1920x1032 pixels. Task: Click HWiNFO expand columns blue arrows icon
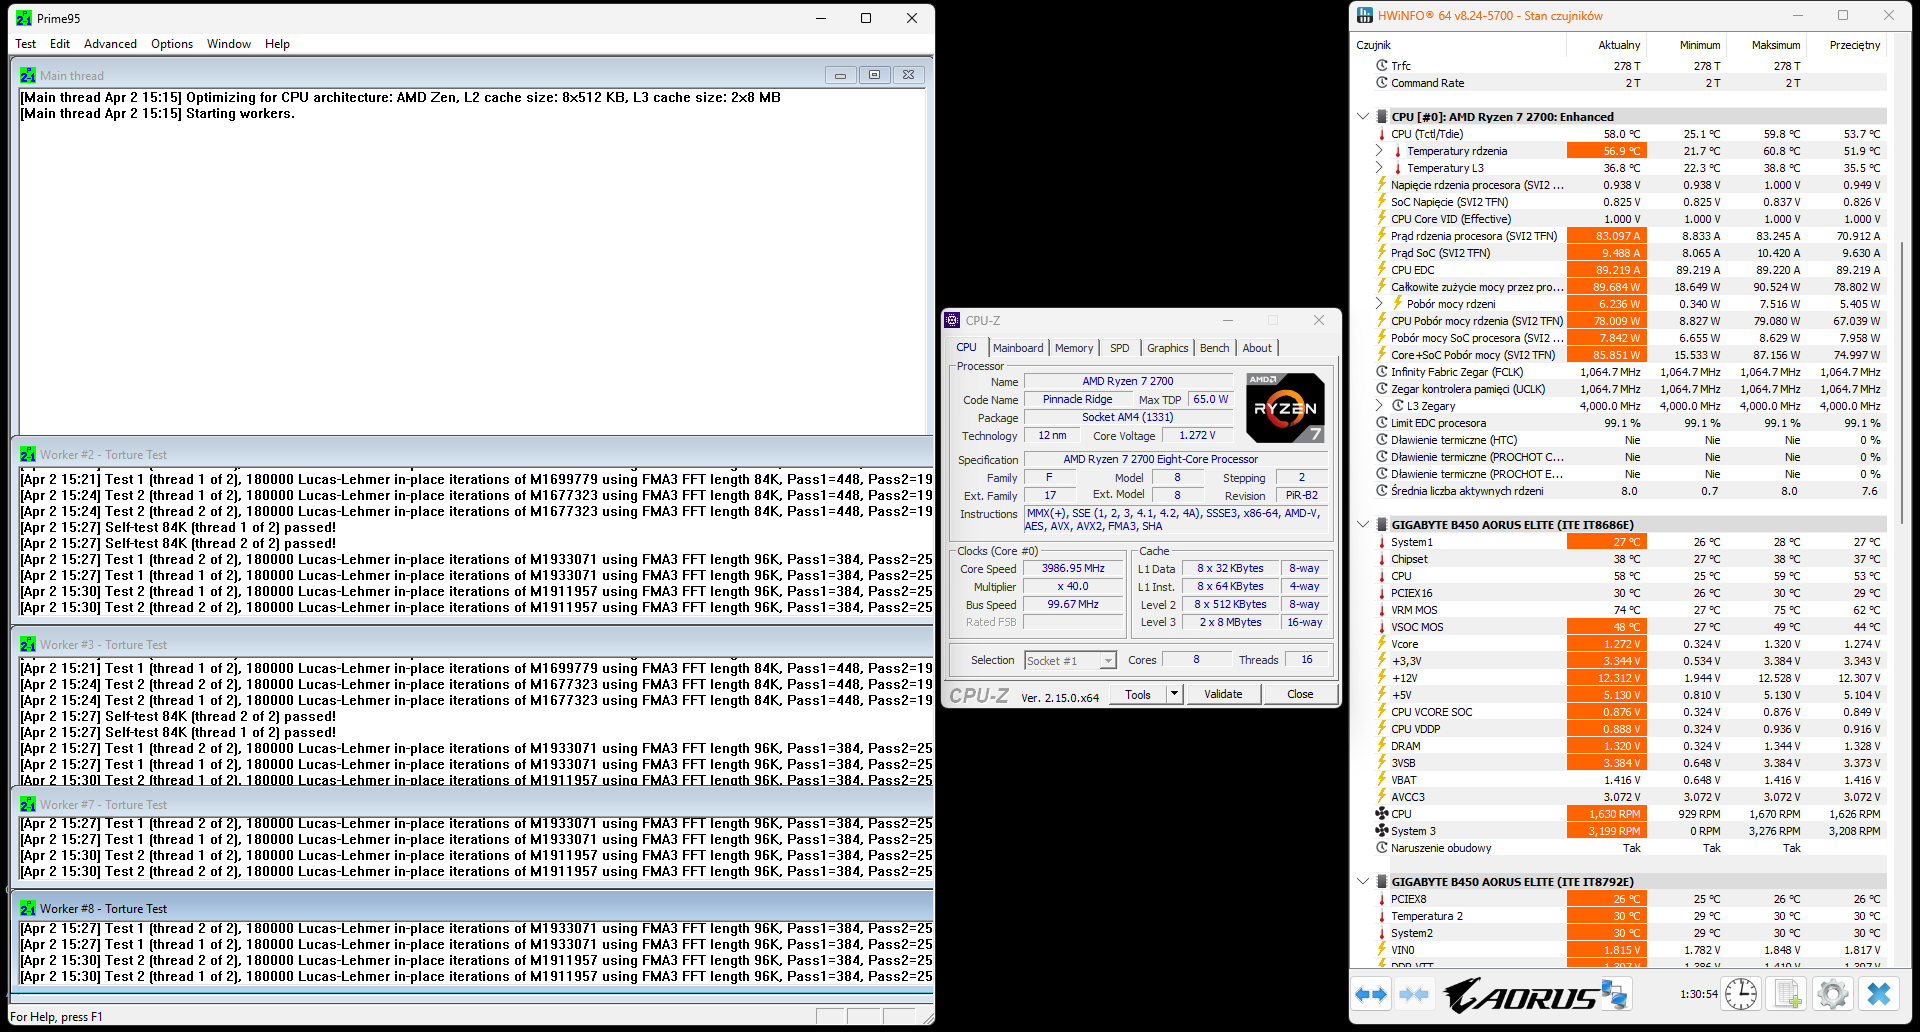pyautogui.click(x=1371, y=995)
